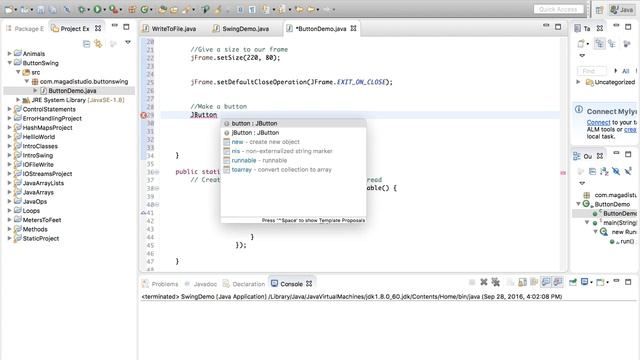Toggle Block Selection Mode icon
The height and width of the screenshot is (360, 640).
point(240,9)
